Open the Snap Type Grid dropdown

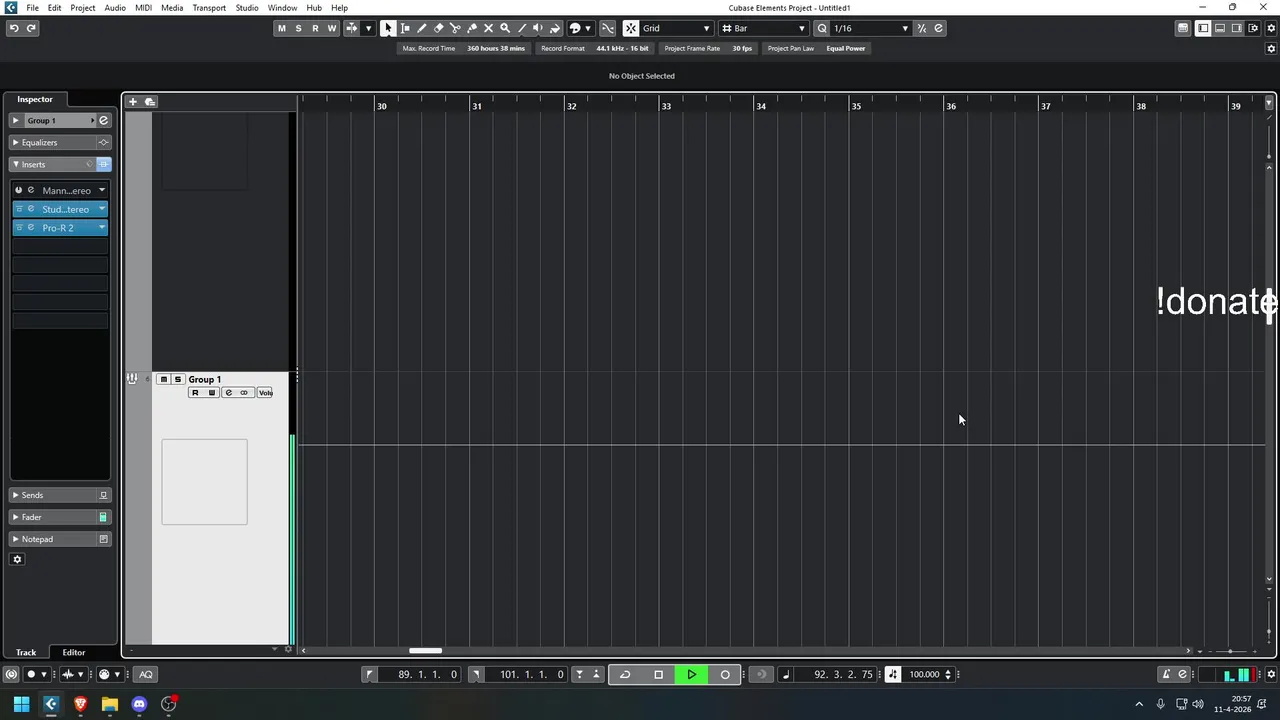677,28
